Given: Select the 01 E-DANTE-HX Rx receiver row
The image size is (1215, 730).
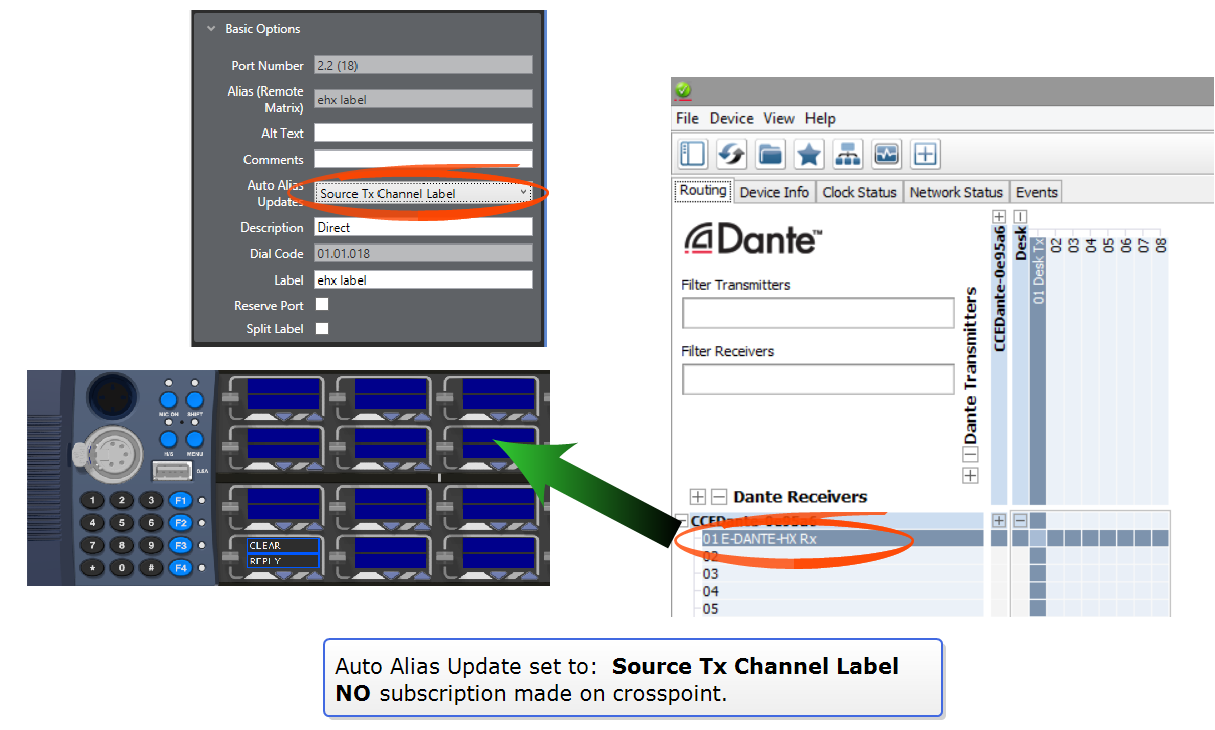Looking at the screenshot, I should pyautogui.click(x=759, y=538).
